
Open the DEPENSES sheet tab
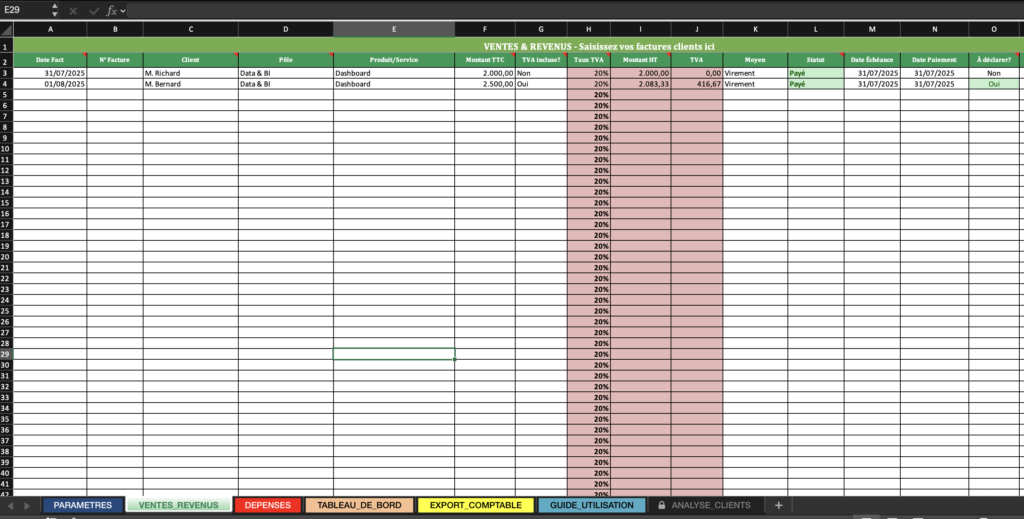(x=267, y=505)
